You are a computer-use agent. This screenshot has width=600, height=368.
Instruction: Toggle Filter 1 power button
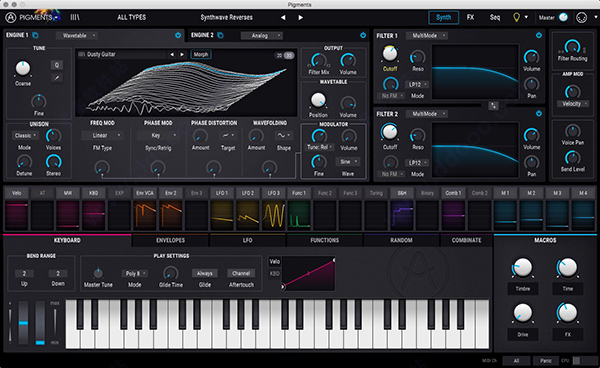pyautogui.click(x=539, y=35)
